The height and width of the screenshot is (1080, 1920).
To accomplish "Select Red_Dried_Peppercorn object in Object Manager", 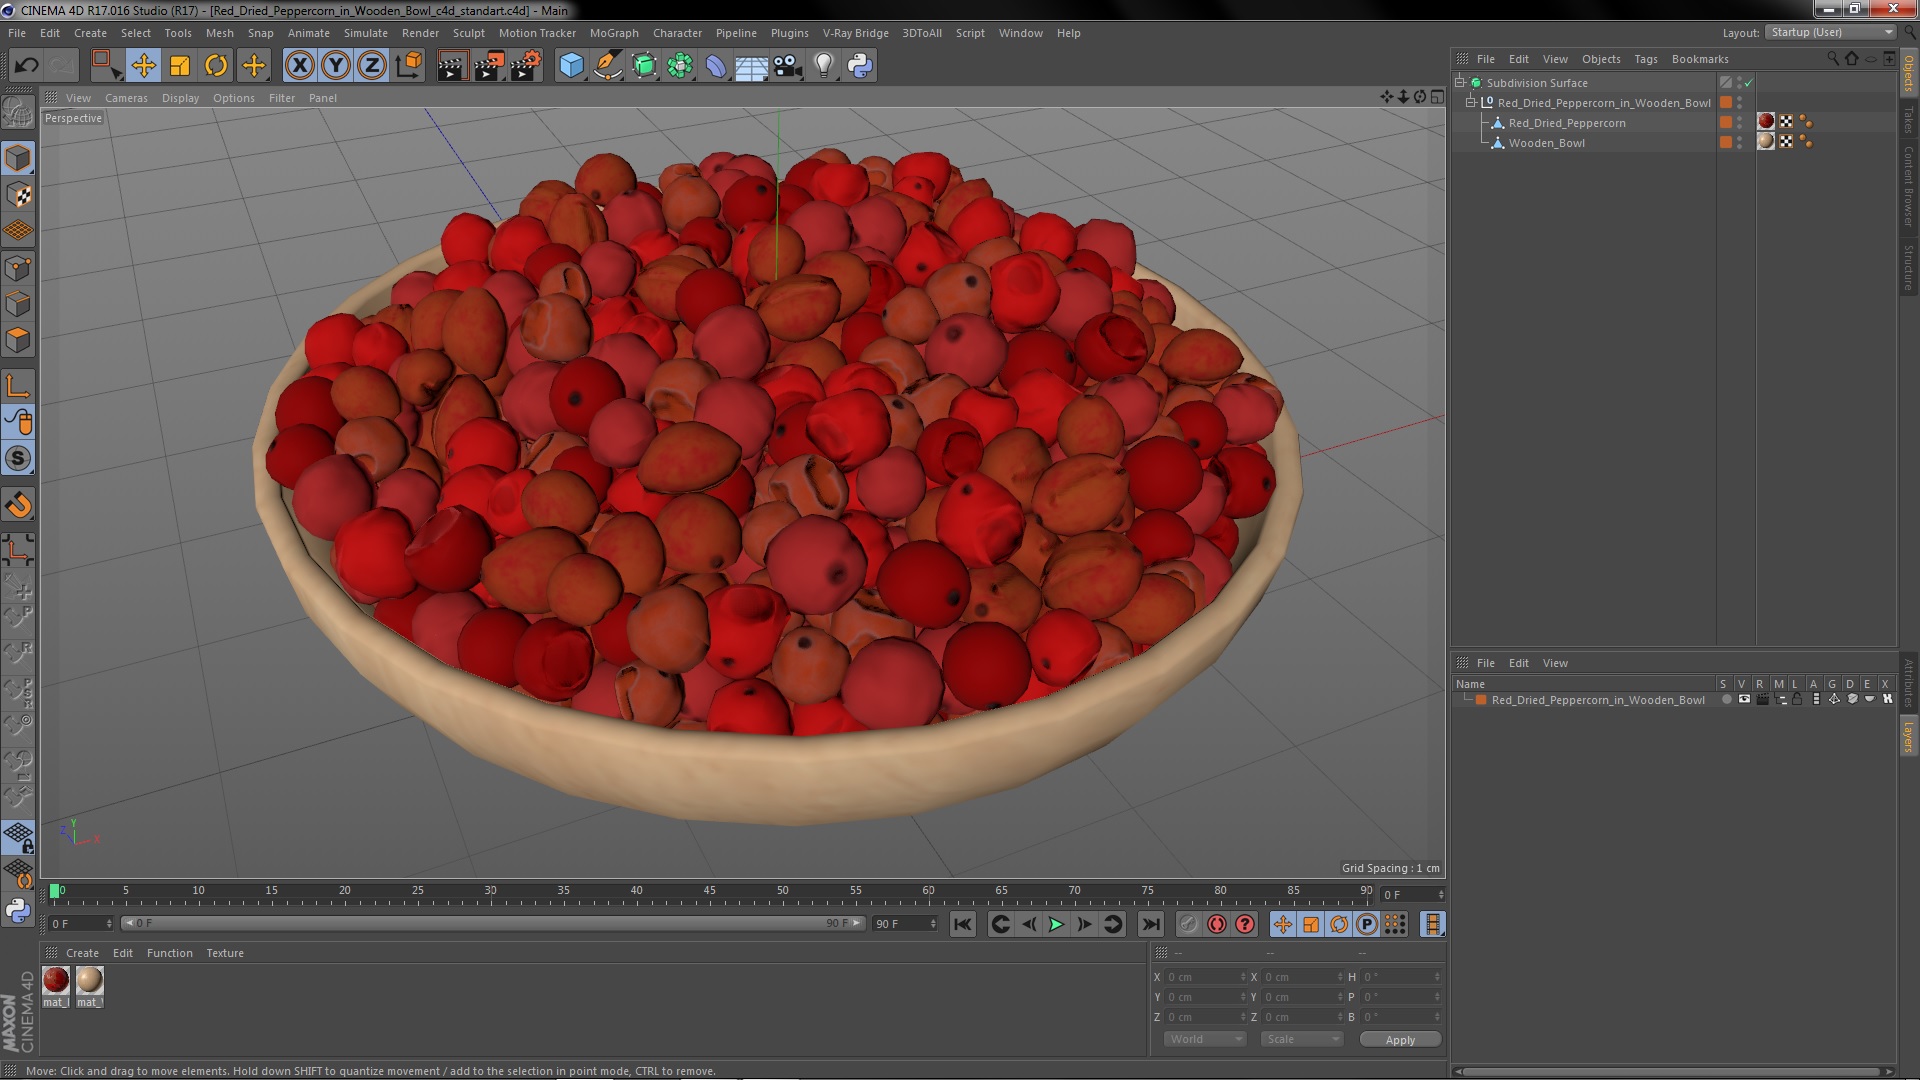I will tap(1567, 123).
